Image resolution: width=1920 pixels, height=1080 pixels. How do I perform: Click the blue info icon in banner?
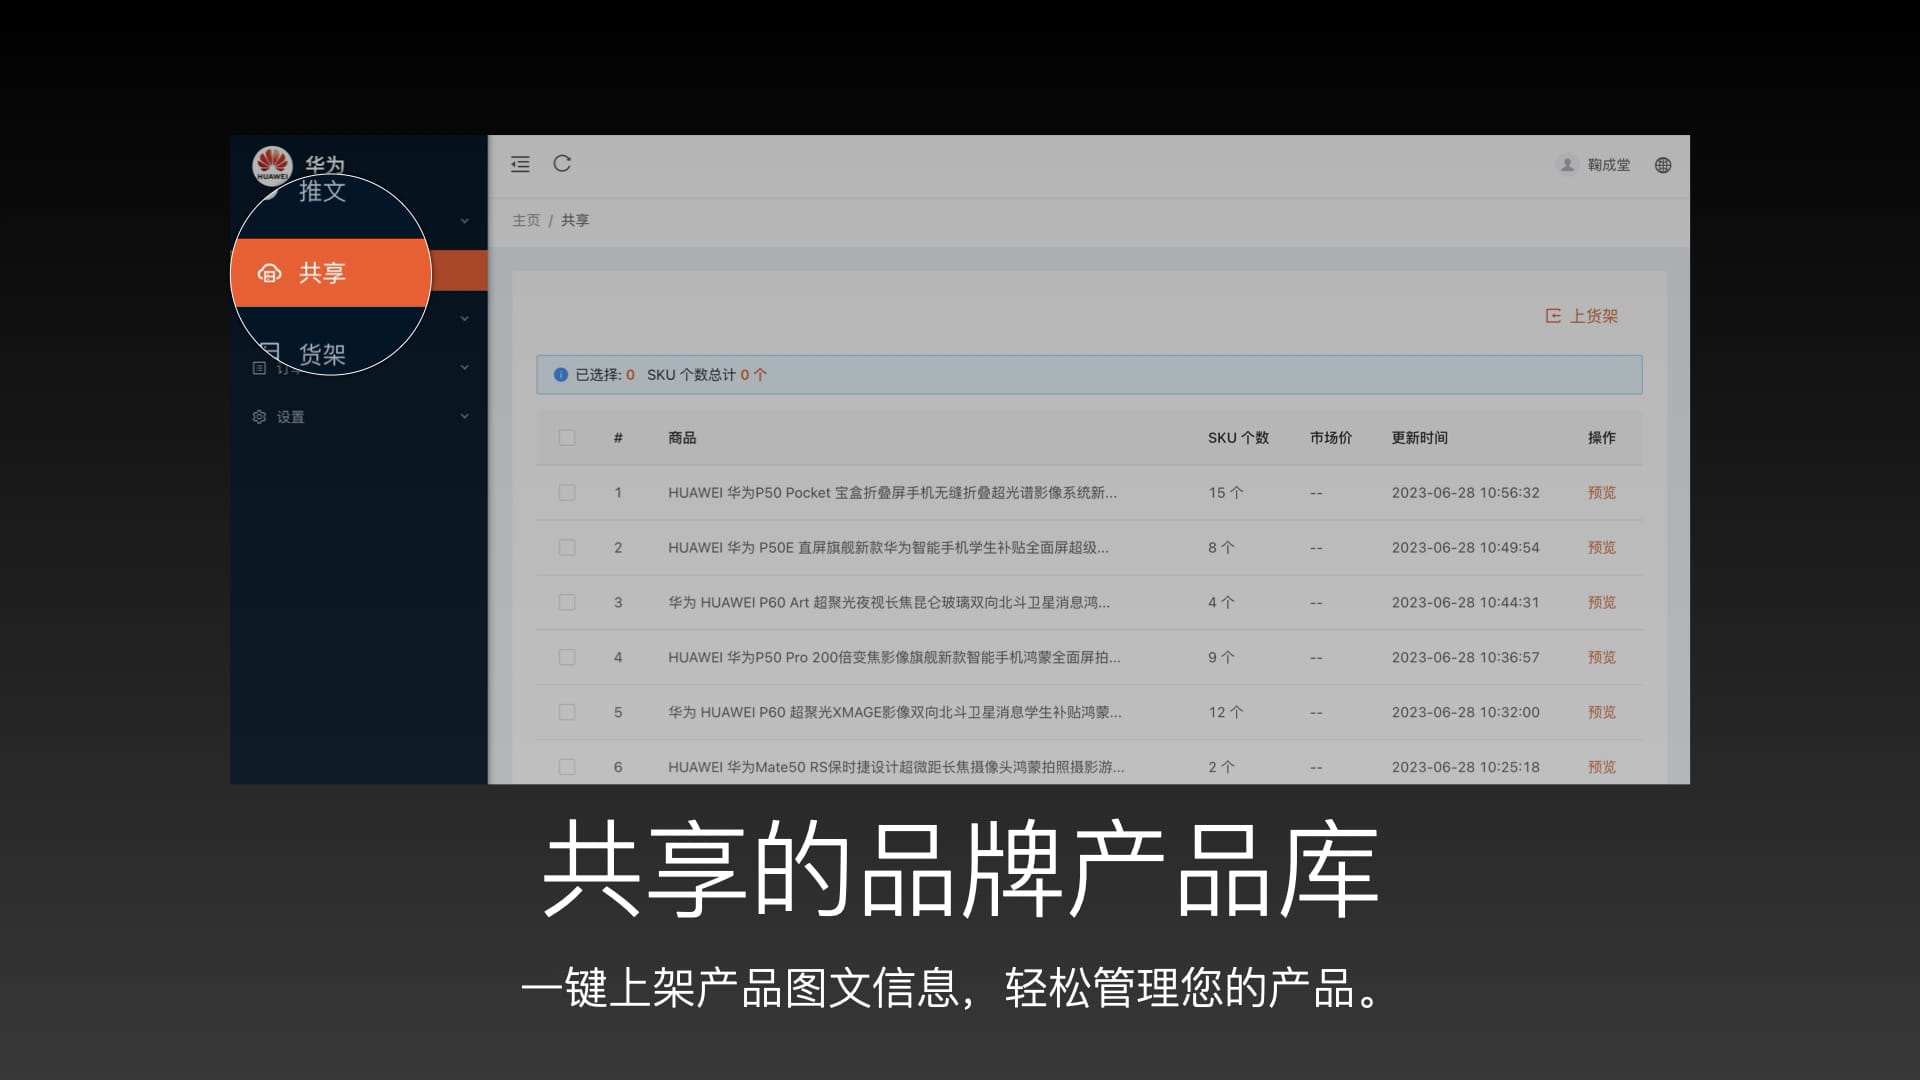(x=561, y=375)
